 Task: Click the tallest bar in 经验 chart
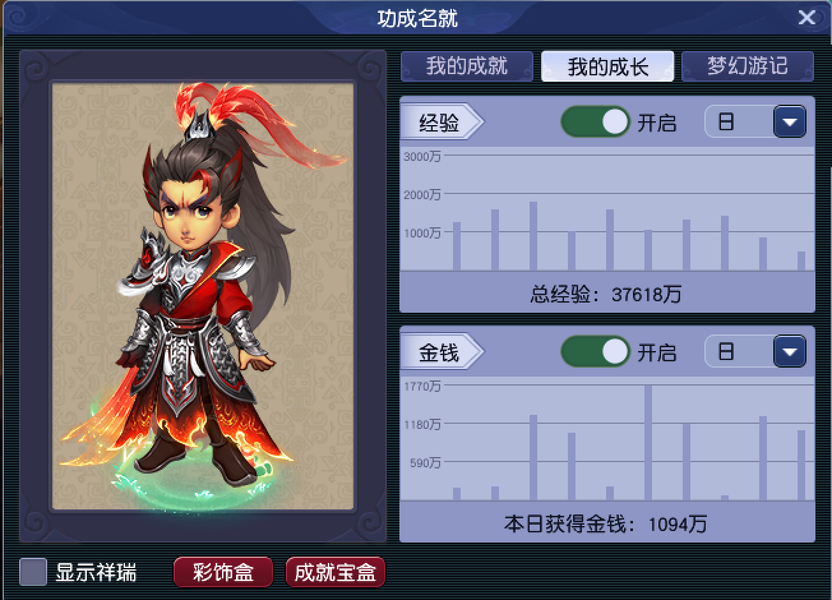click(x=533, y=236)
